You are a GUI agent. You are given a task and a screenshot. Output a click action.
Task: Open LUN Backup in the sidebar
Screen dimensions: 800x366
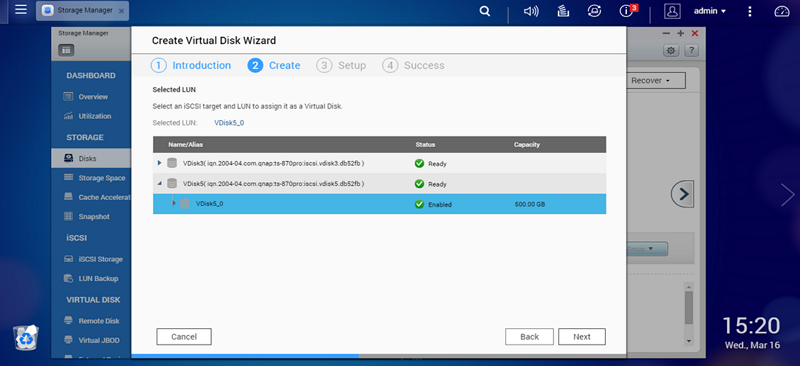point(98,278)
